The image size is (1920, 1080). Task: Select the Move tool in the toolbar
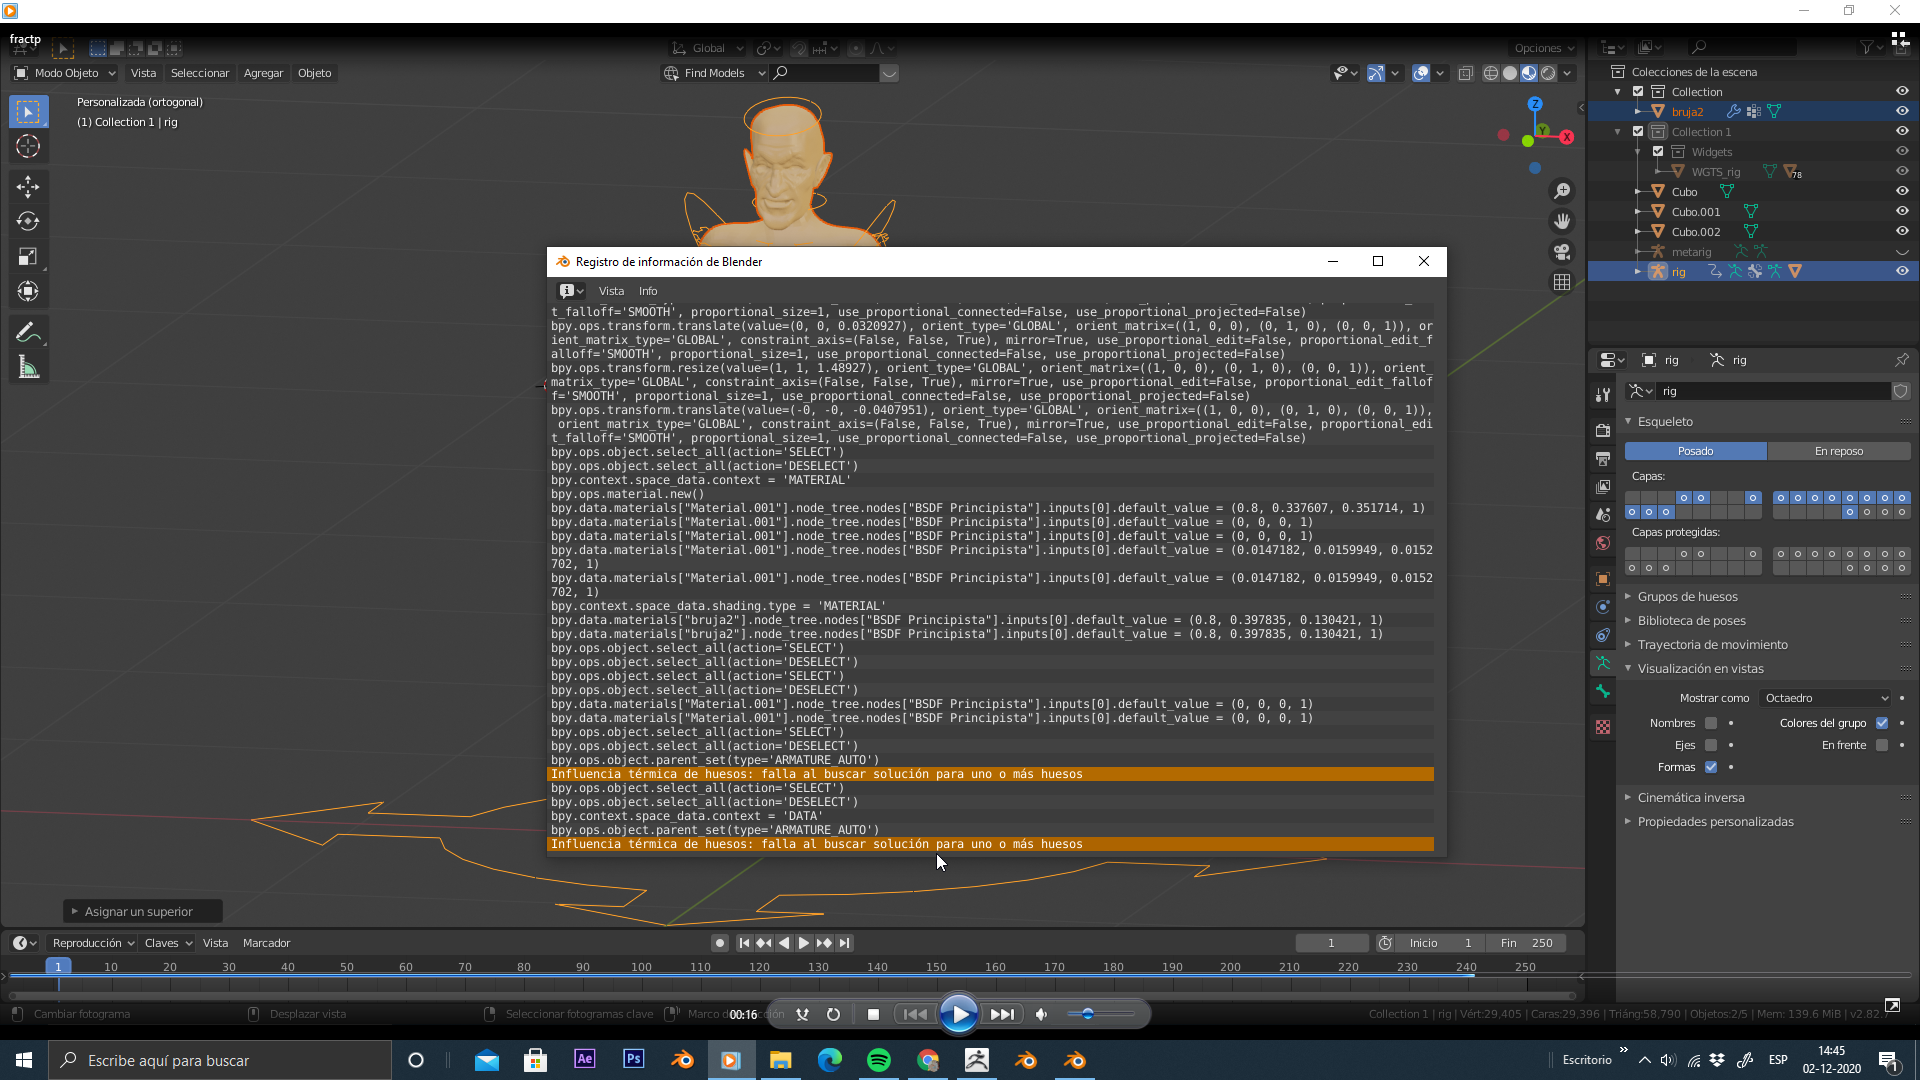pyautogui.click(x=28, y=186)
